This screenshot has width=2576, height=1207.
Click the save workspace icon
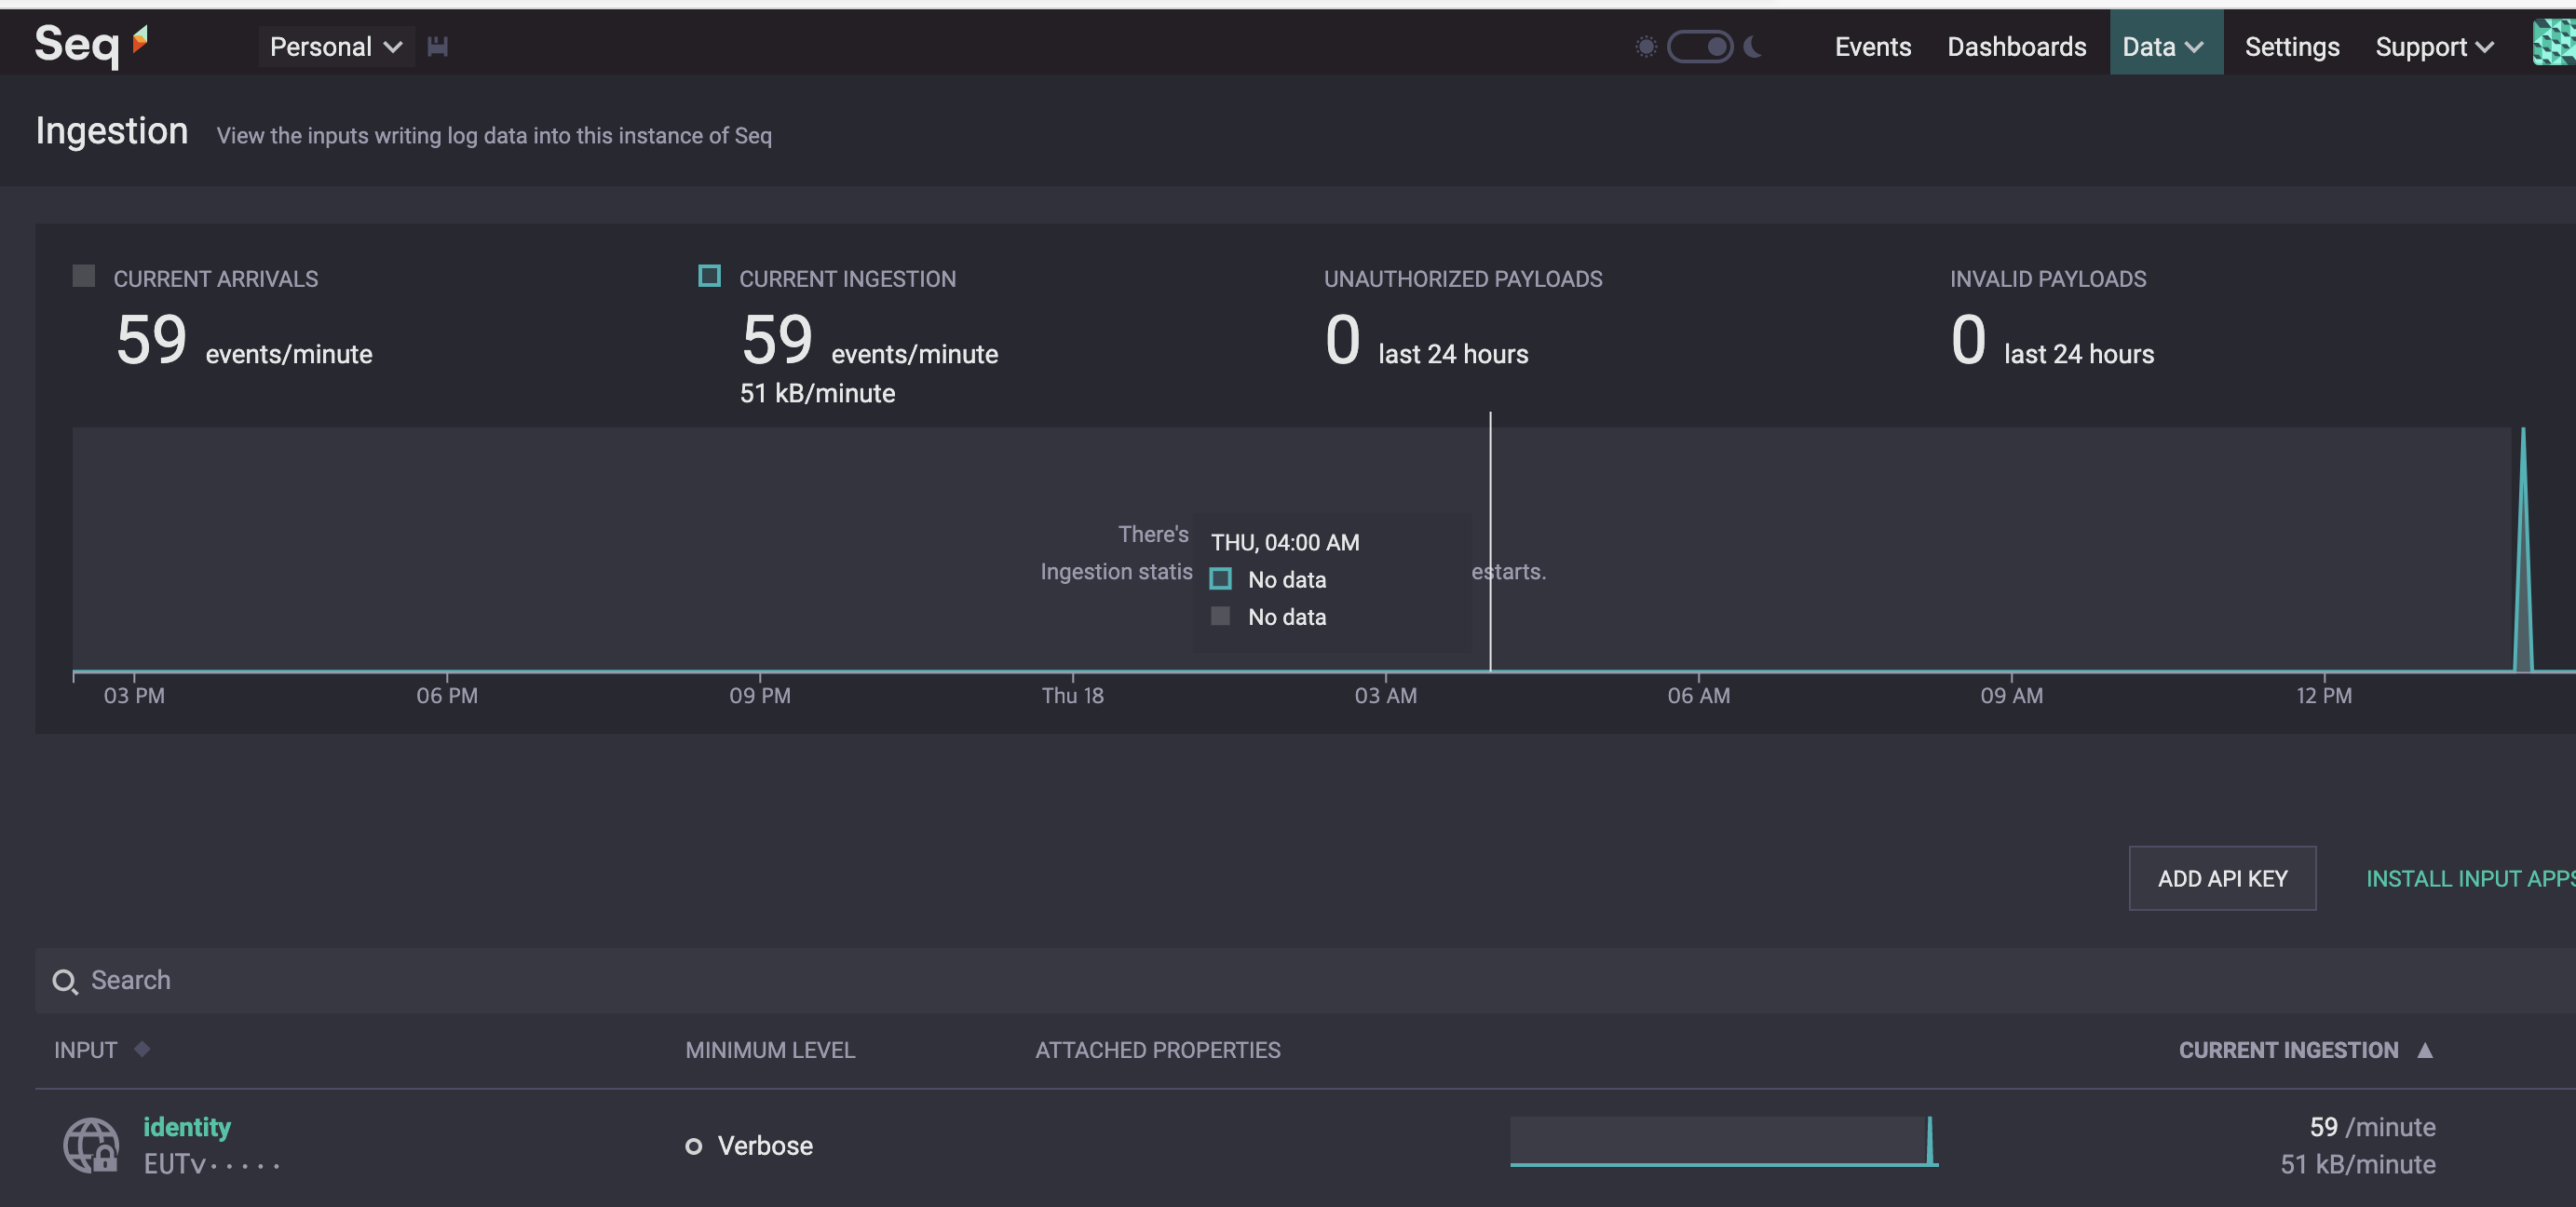click(x=437, y=46)
